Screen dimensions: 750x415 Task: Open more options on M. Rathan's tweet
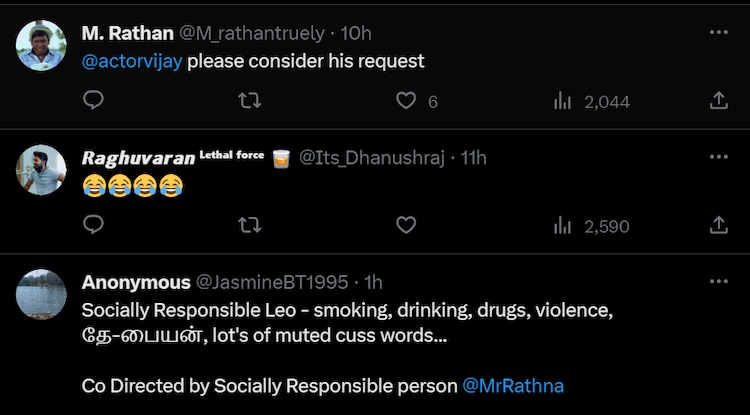click(x=718, y=33)
